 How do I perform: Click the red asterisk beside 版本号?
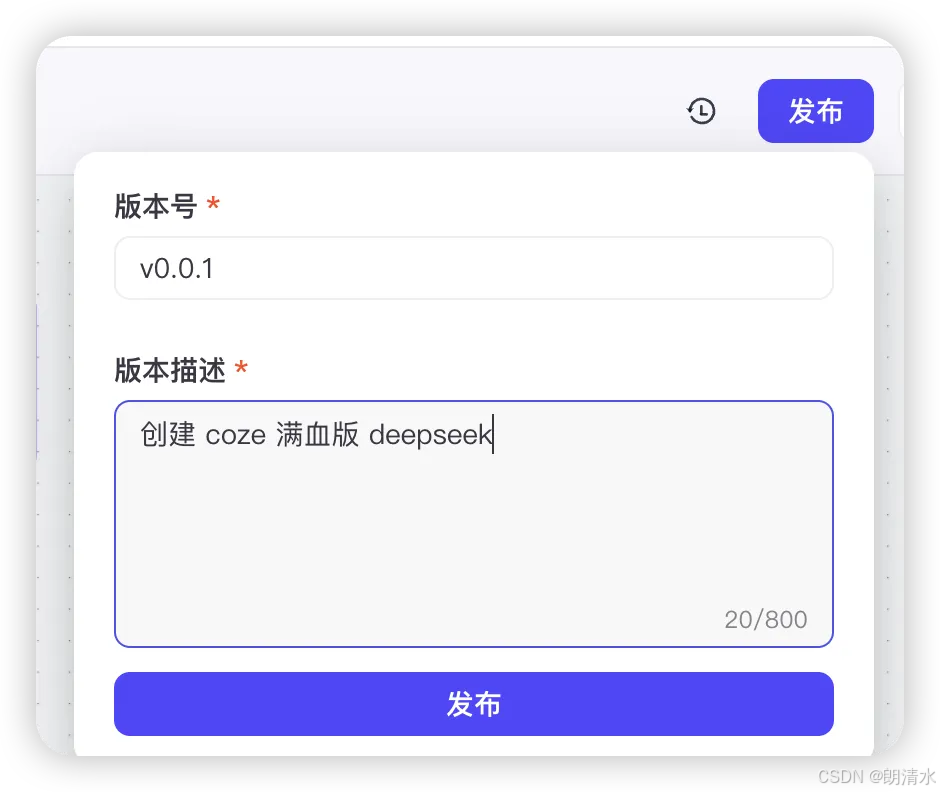213,204
